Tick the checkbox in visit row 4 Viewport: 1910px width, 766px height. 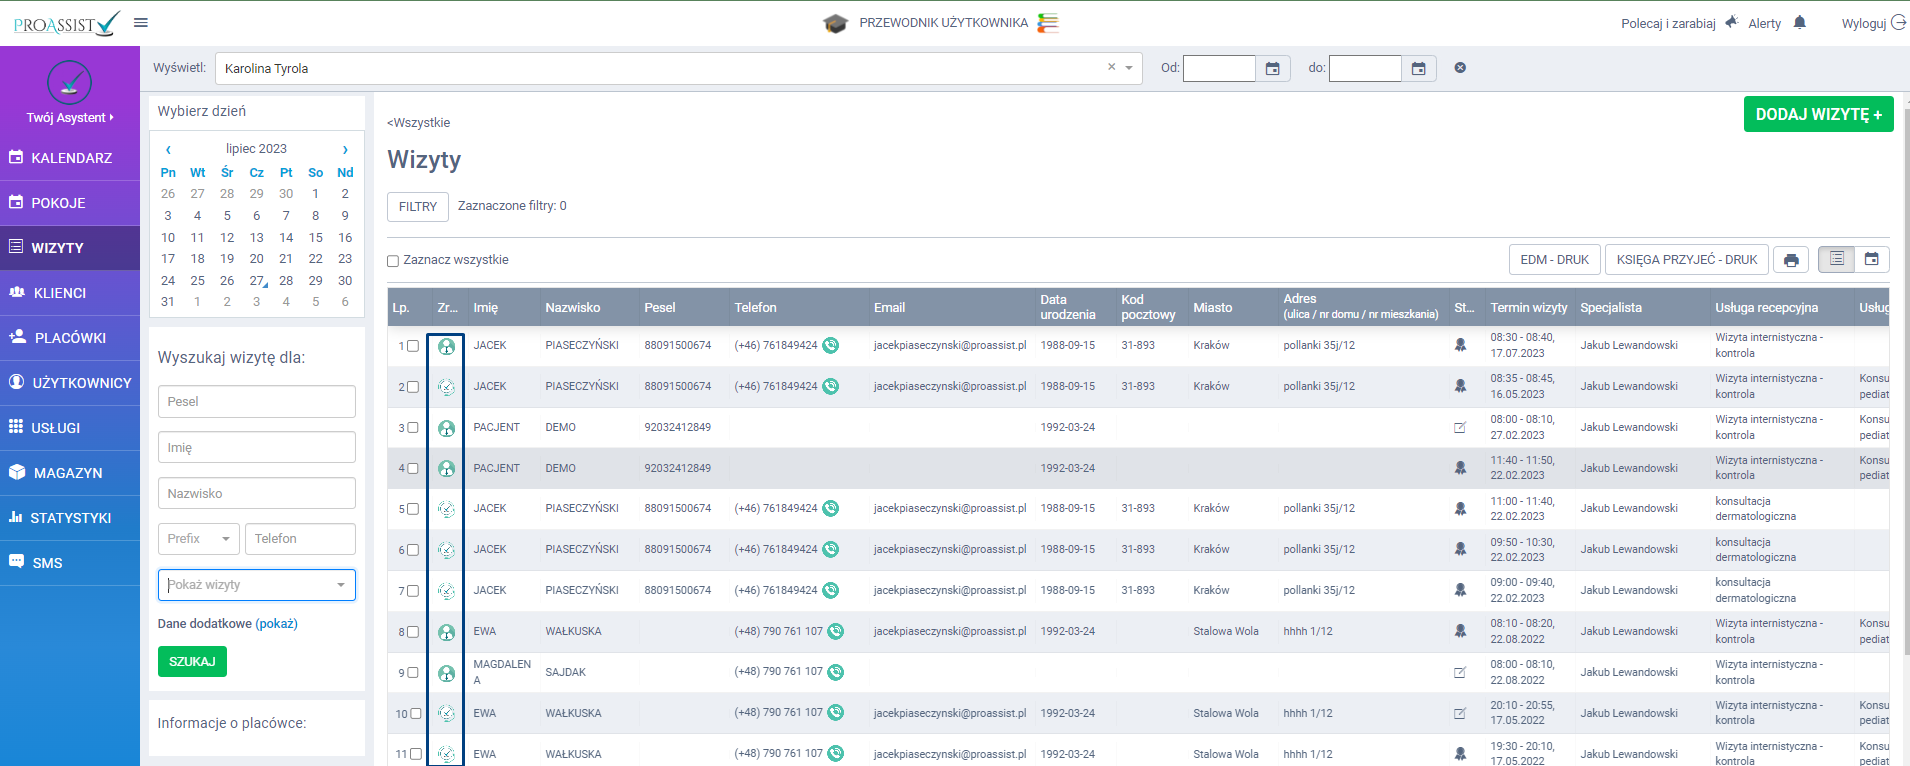[412, 468]
